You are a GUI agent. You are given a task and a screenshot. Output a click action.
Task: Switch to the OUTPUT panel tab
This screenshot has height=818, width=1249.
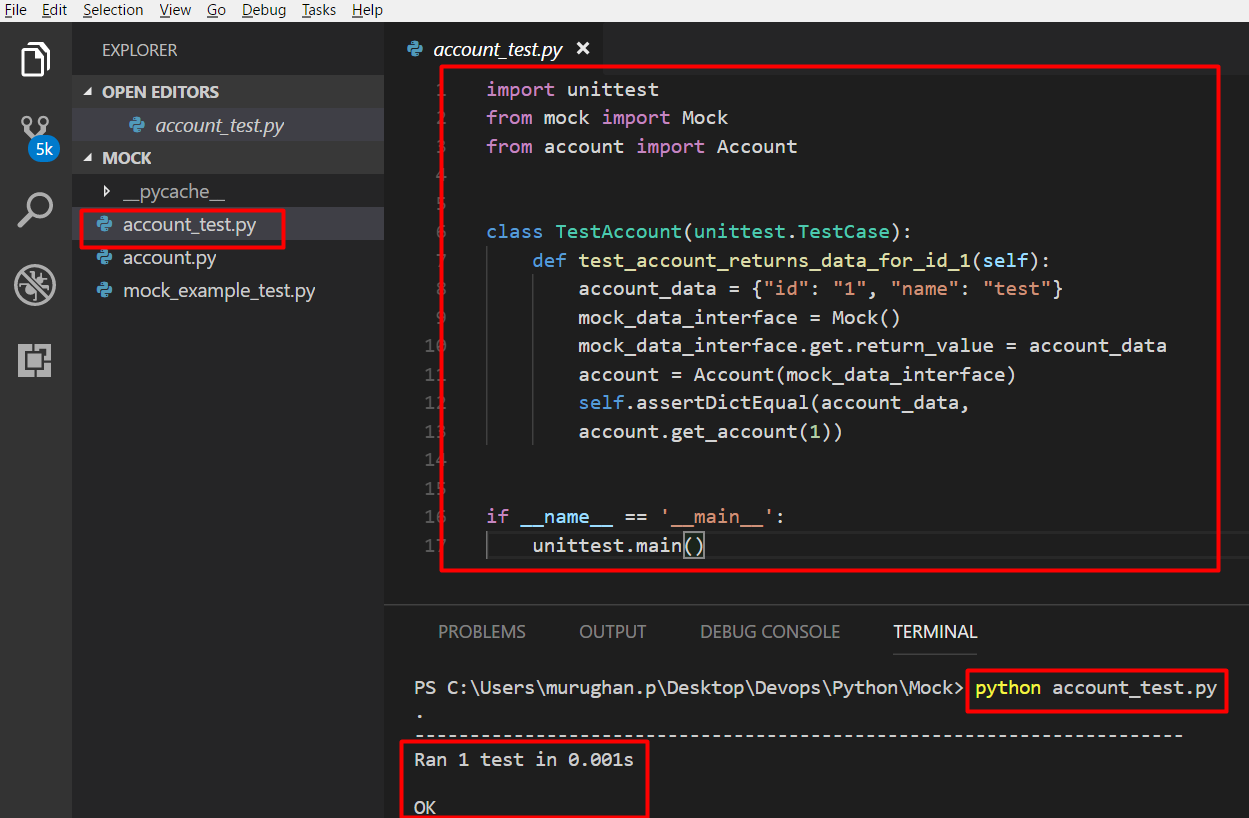pos(613,632)
